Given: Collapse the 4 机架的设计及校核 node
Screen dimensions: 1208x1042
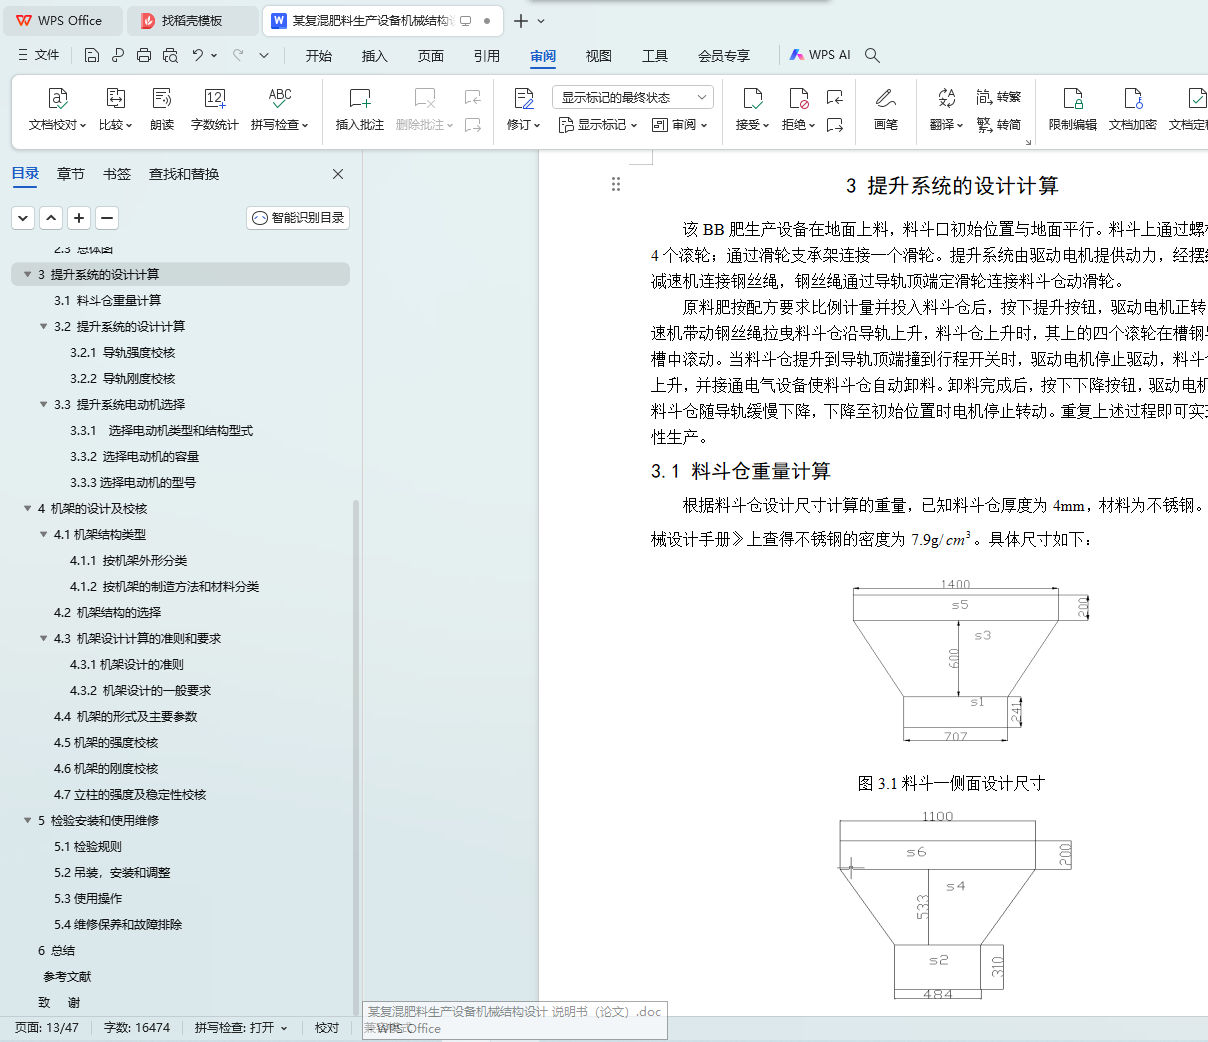Looking at the screenshot, I should click(x=27, y=508).
